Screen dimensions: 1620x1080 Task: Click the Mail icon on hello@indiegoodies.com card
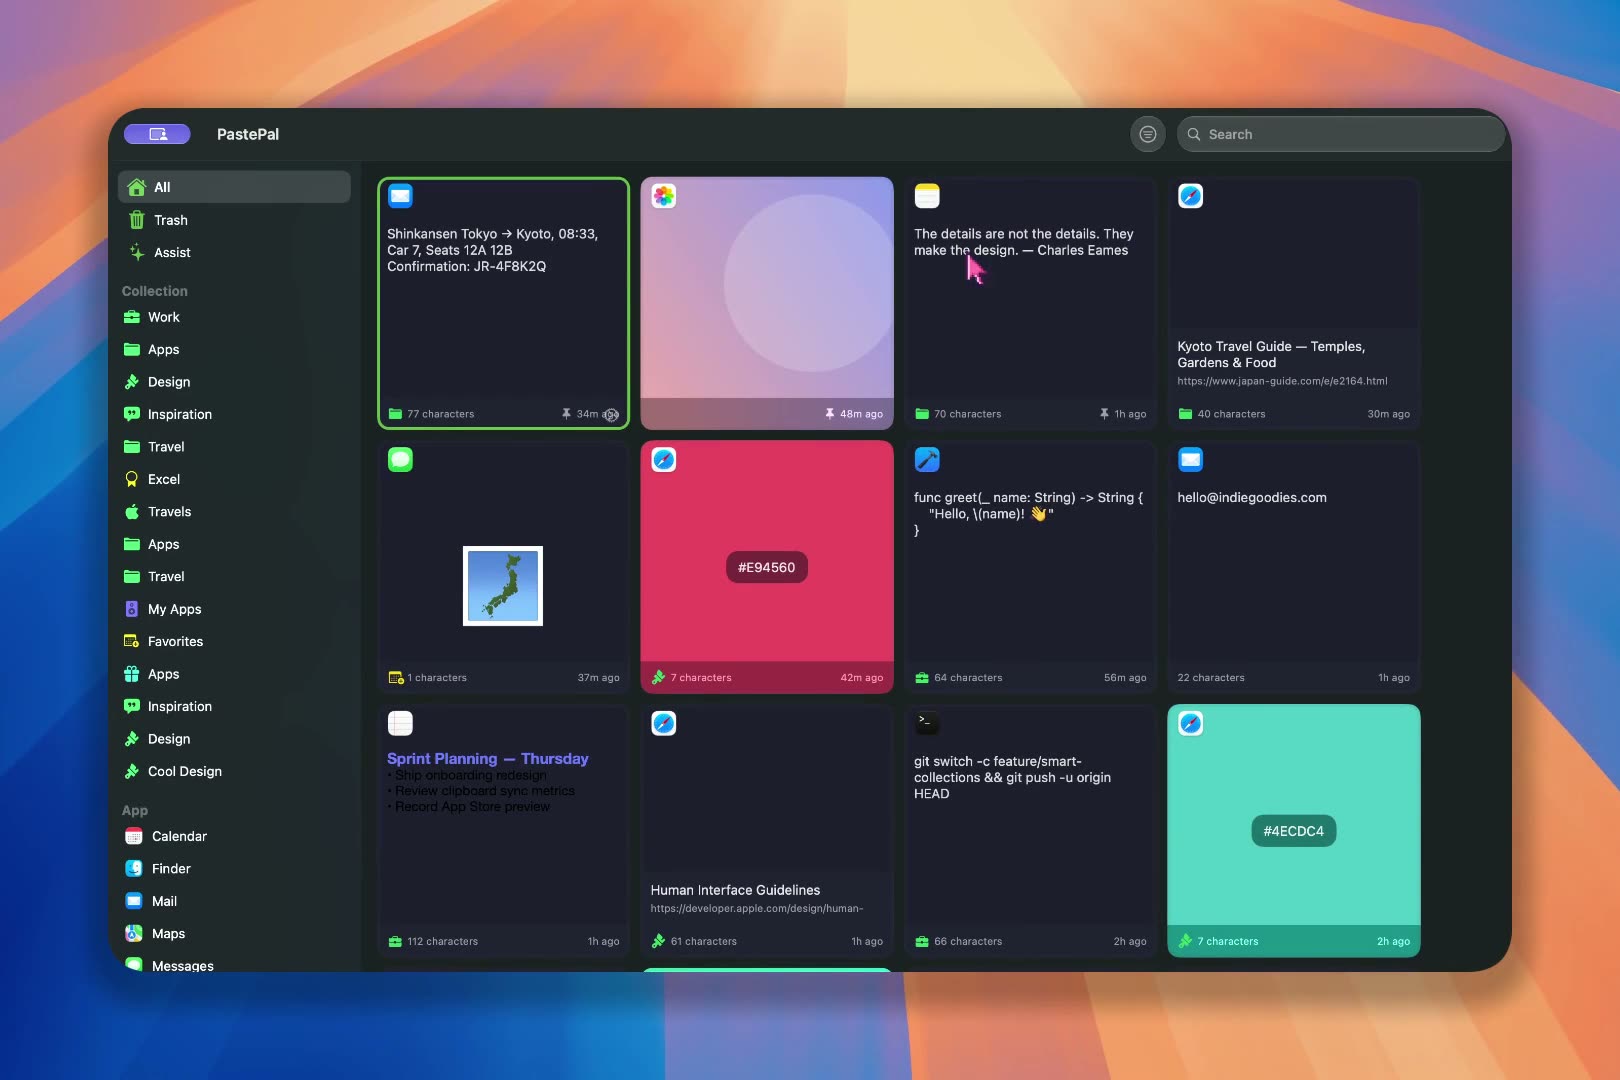click(1190, 460)
